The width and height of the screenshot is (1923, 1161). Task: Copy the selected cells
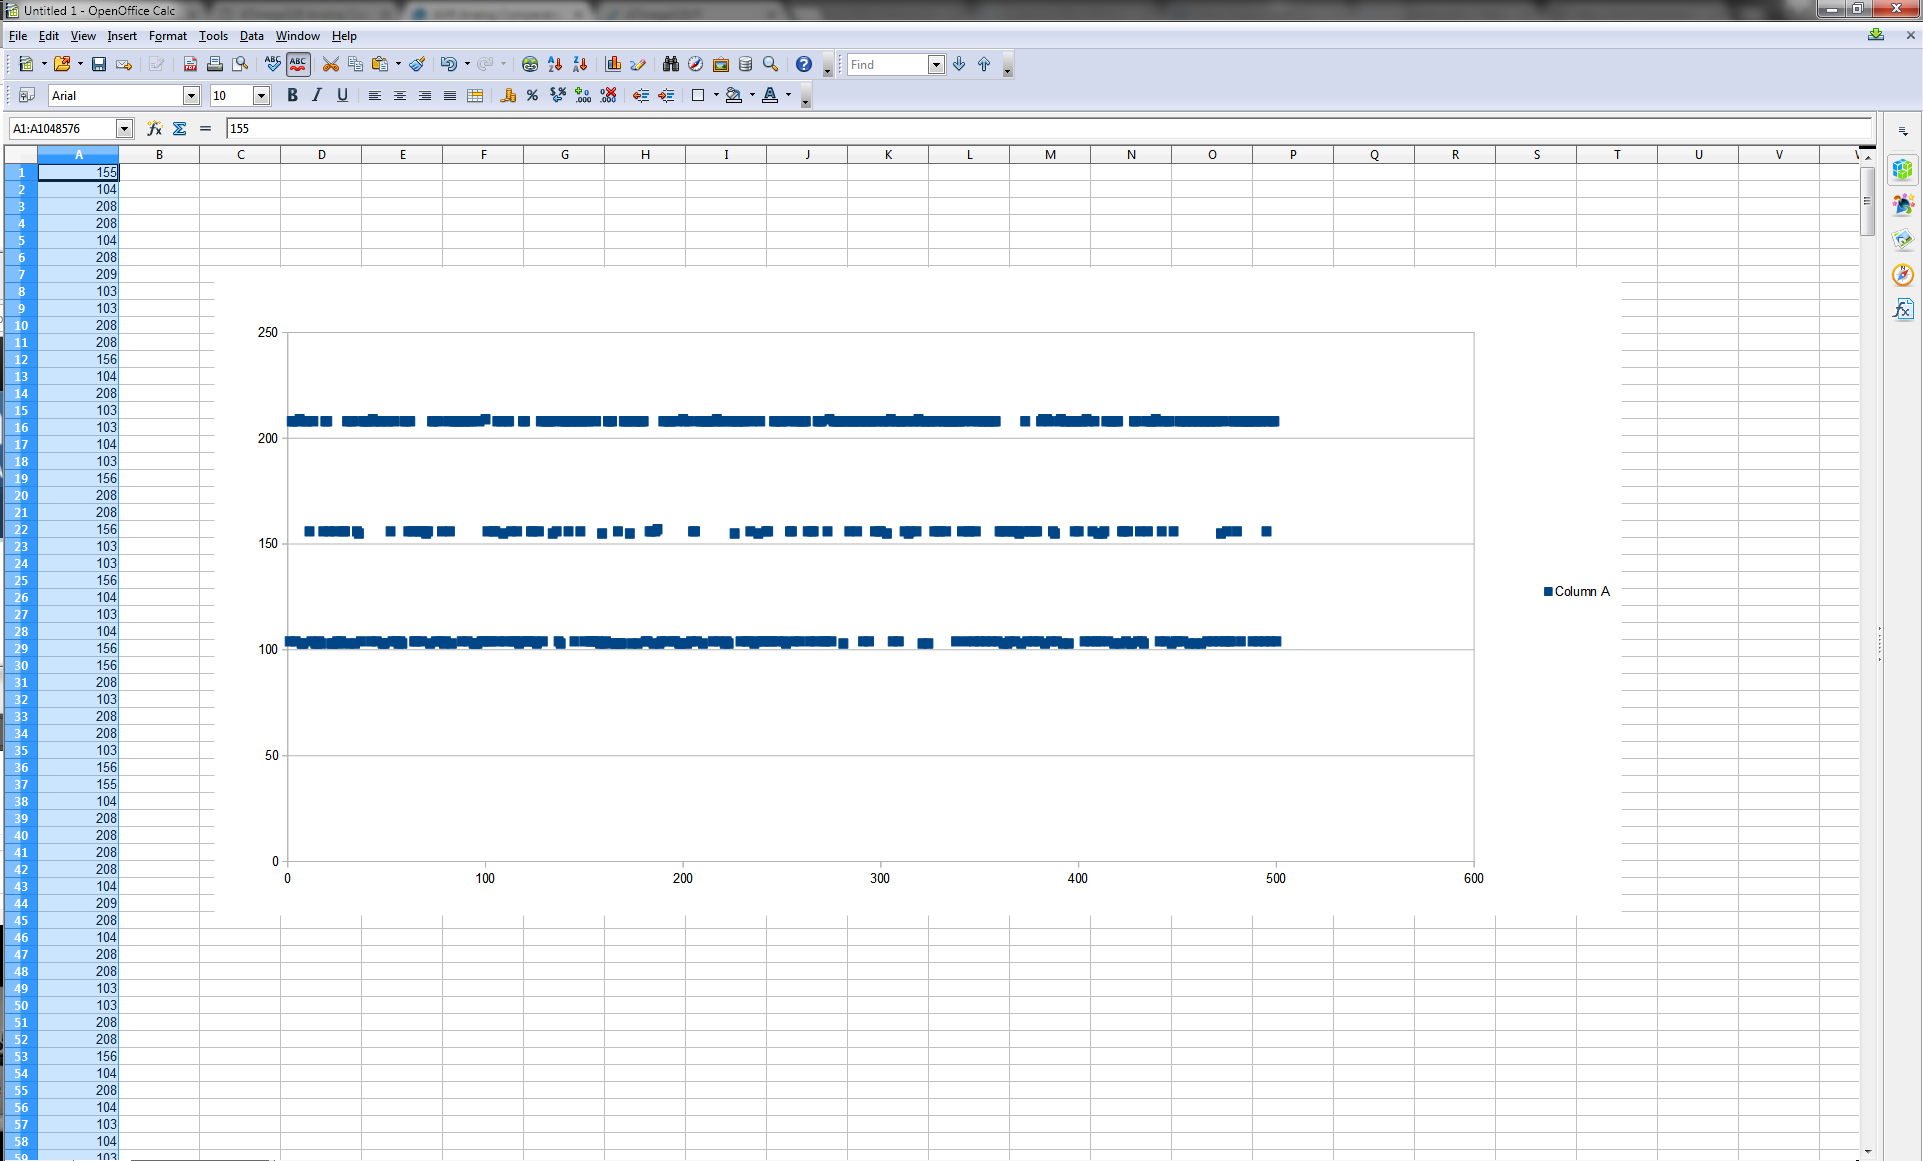pyautogui.click(x=355, y=64)
